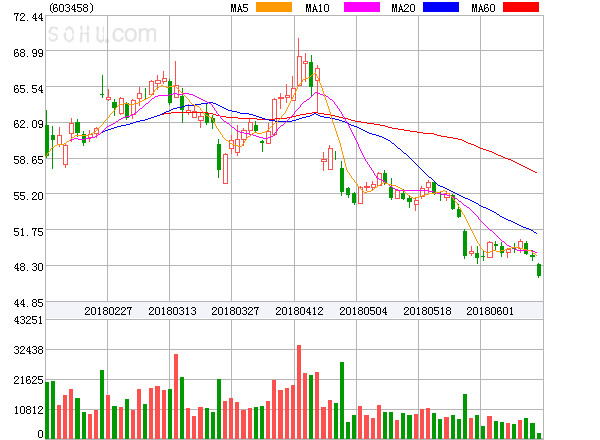Click the 21625 volume axis label

pyautogui.click(x=28, y=380)
